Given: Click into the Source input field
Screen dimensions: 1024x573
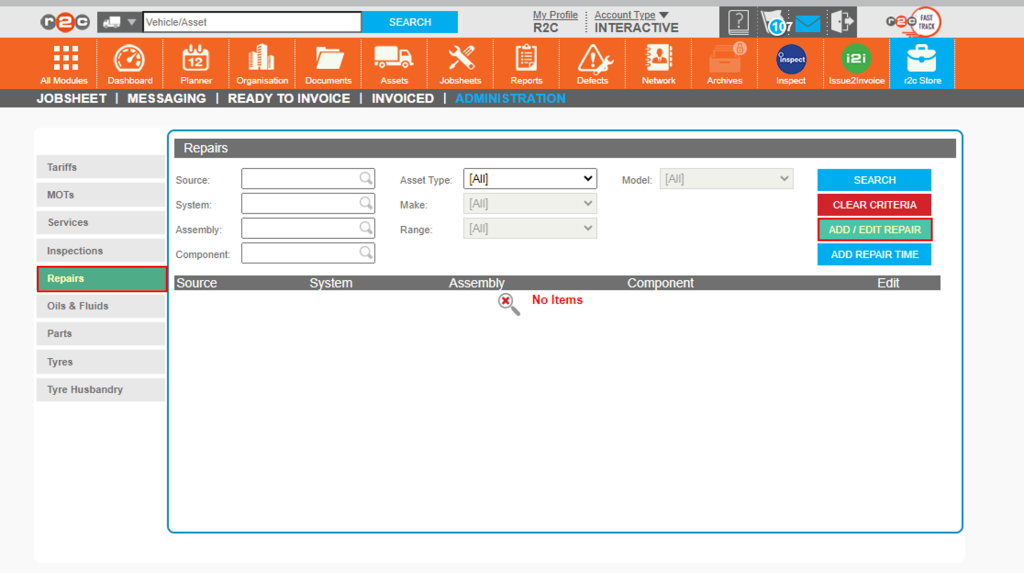Looking at the screenshot, I should 308,178.
